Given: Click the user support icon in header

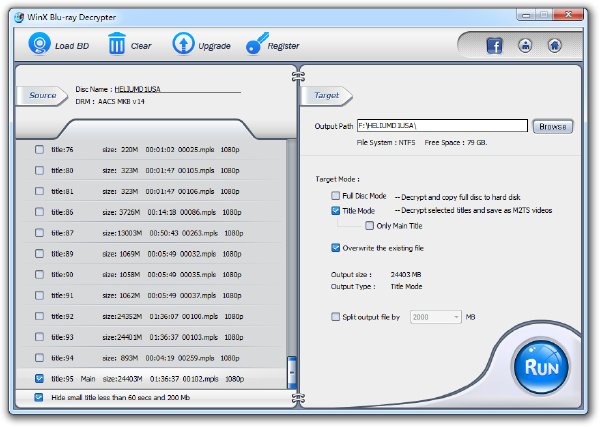Looking at the screenshot, I should [525, 46].
